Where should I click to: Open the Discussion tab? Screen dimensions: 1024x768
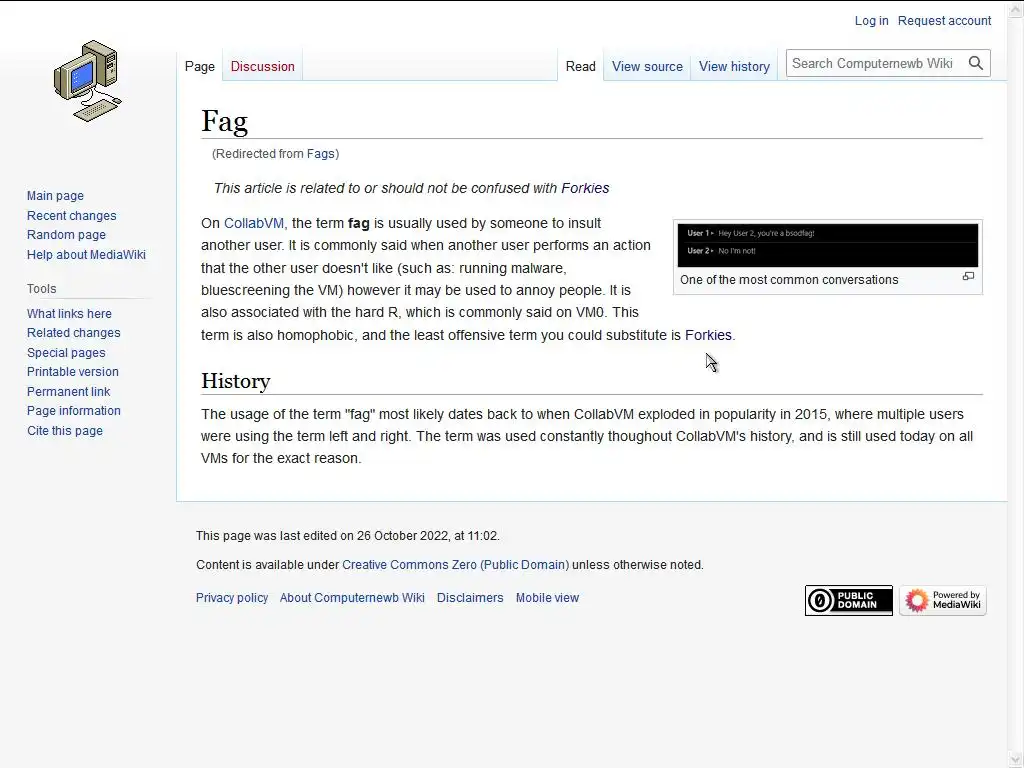(263, 67)
